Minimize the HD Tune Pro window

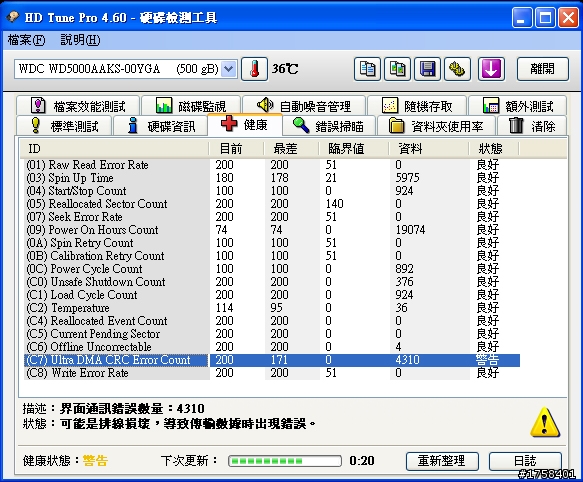[x=522, y=17]
